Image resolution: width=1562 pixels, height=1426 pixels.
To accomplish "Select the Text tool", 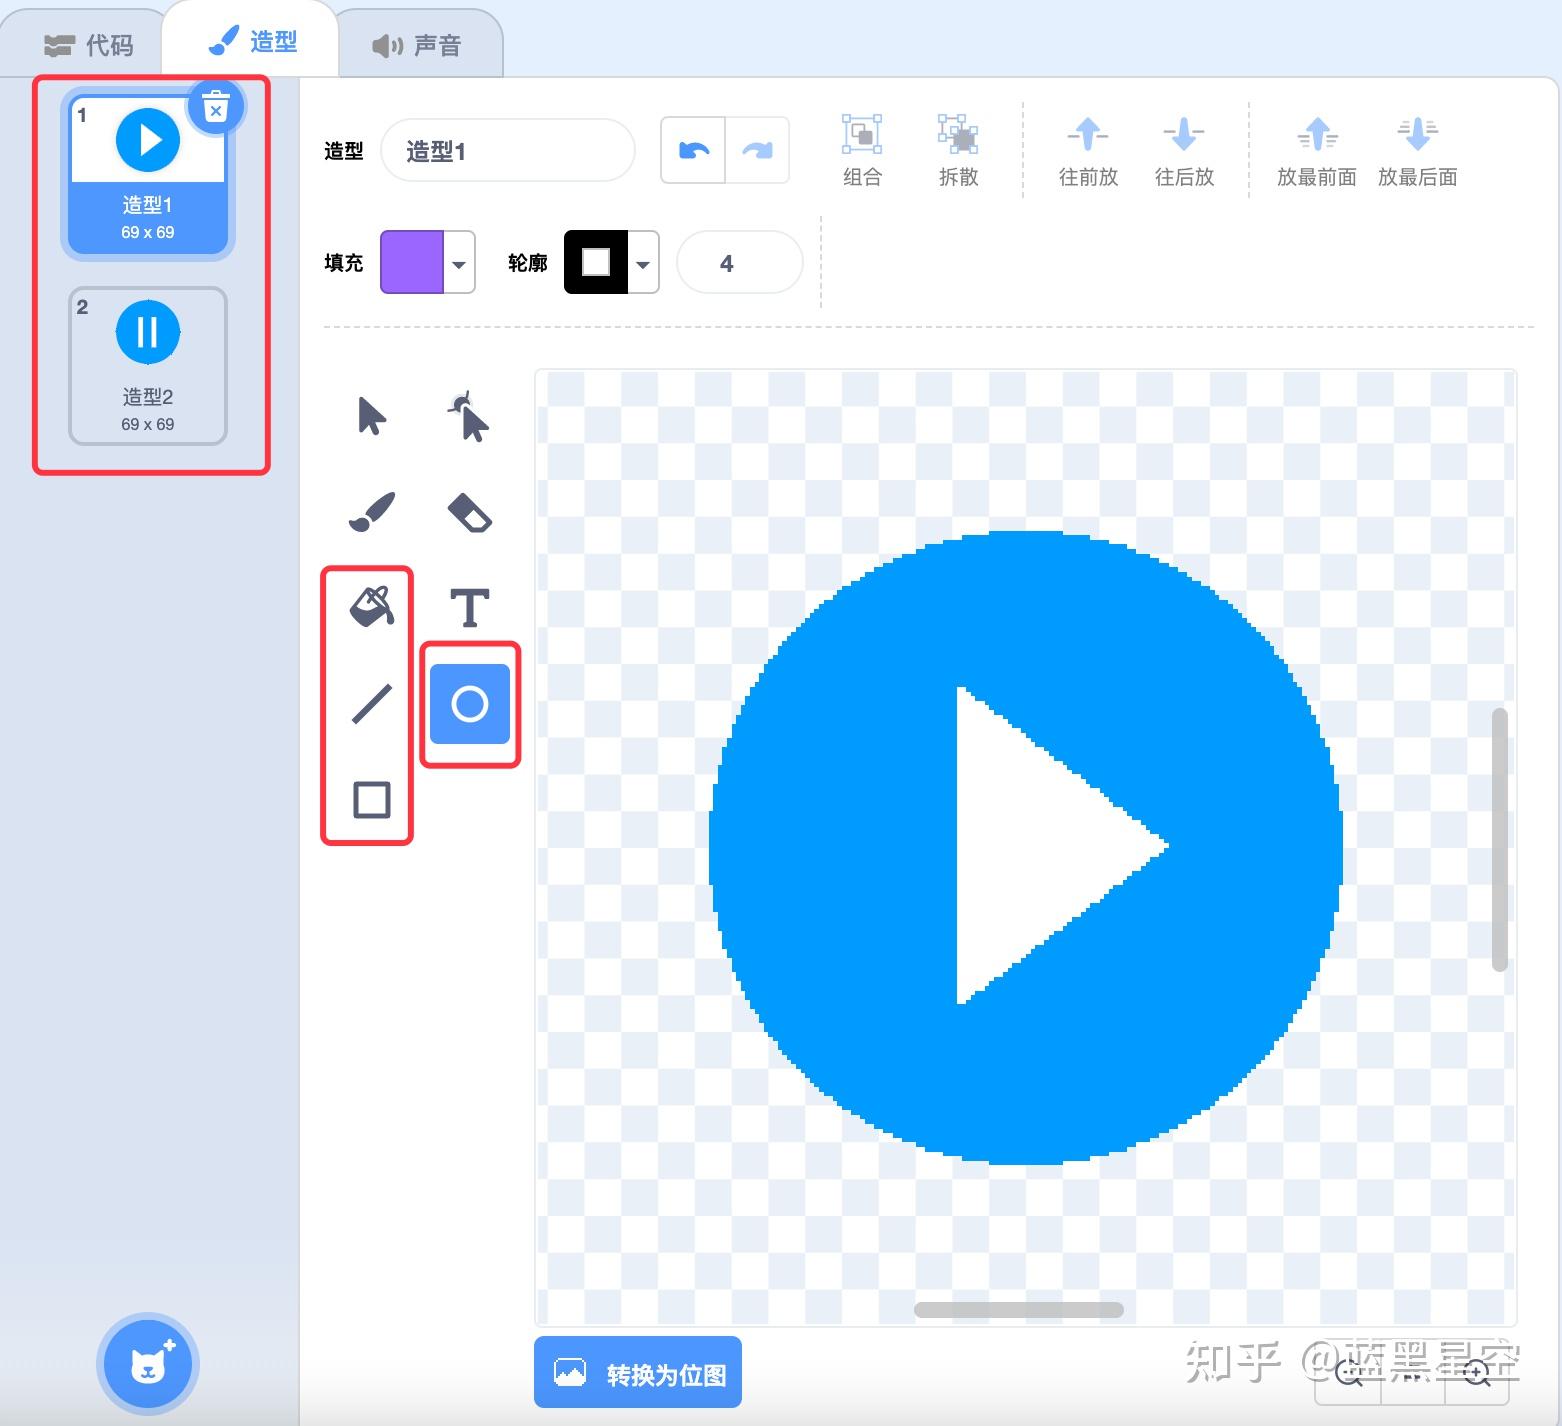I will pyautogui.click(x=470, y=605).
